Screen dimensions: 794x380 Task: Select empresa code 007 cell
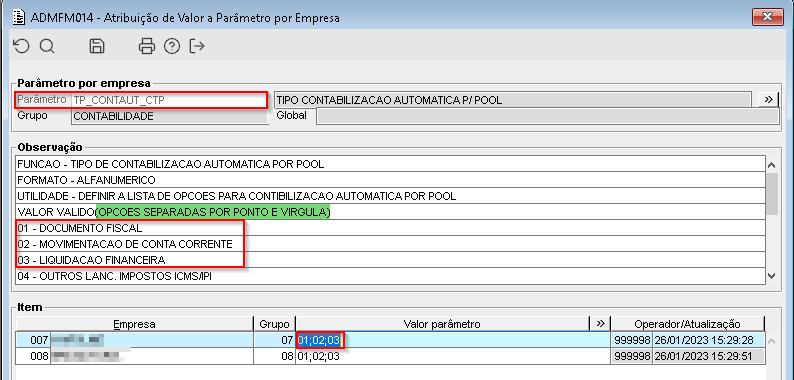point(32,339)
